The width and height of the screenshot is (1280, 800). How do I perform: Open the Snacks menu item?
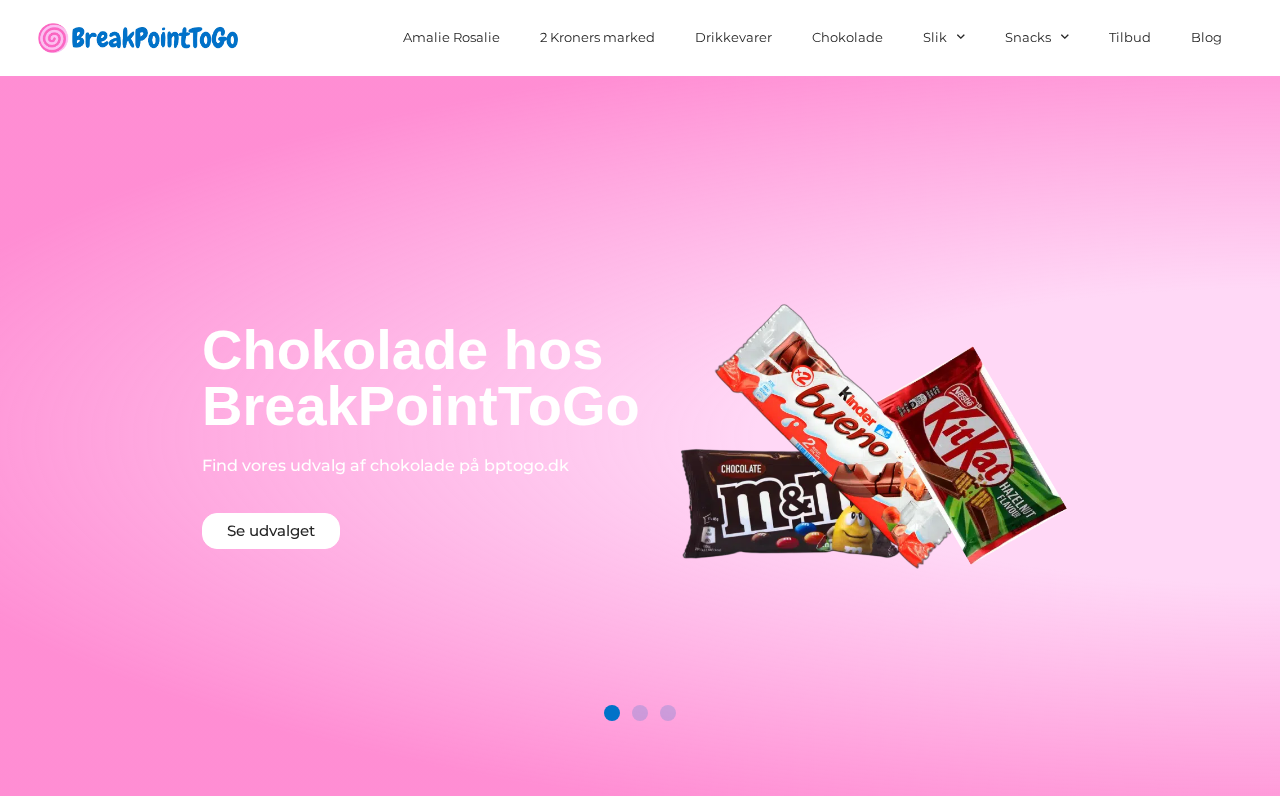pos(1028,37)
